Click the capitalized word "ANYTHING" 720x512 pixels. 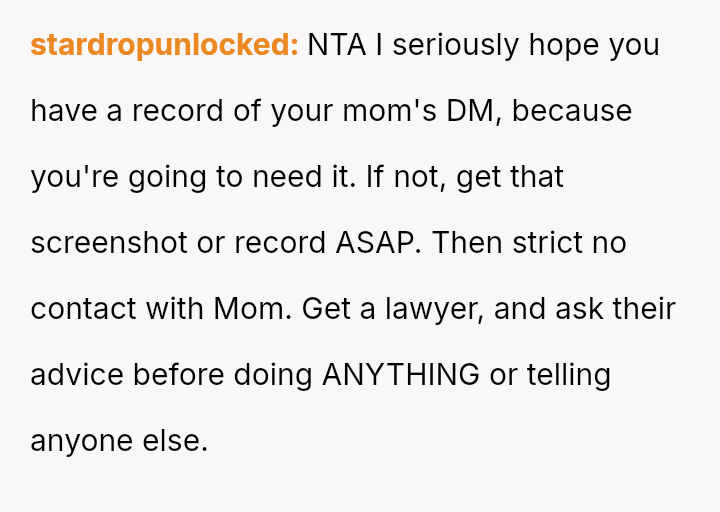[x=400, y=375]
